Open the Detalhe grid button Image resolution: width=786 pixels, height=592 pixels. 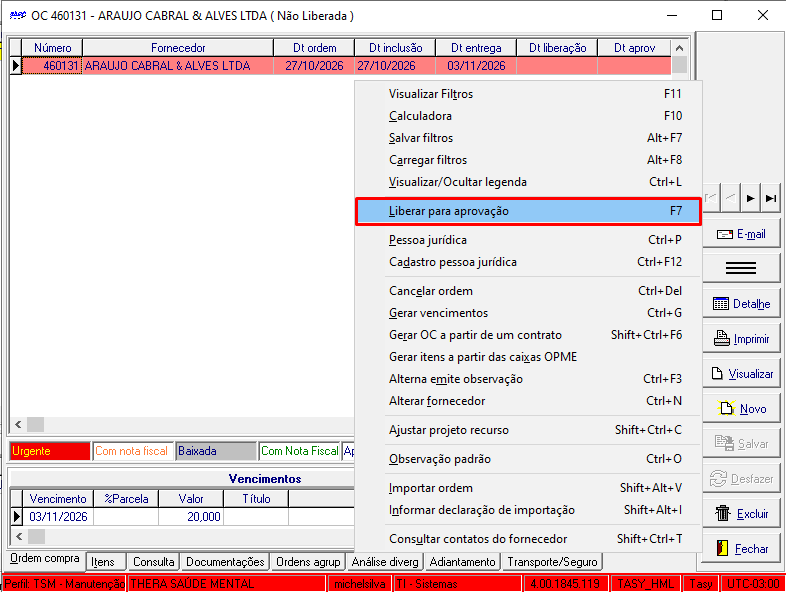[741, 304]
